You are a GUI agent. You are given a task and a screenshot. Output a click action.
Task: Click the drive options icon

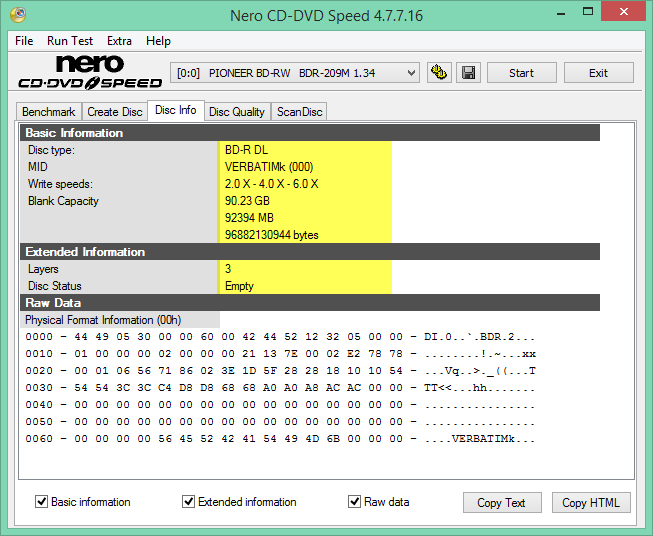439,73
